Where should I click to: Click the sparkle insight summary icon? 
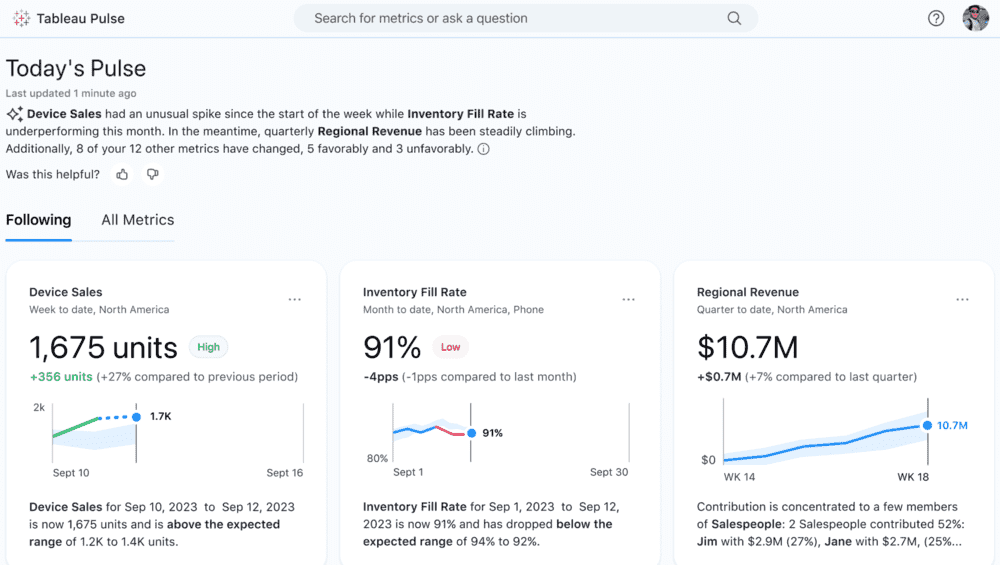pos(15,114)
